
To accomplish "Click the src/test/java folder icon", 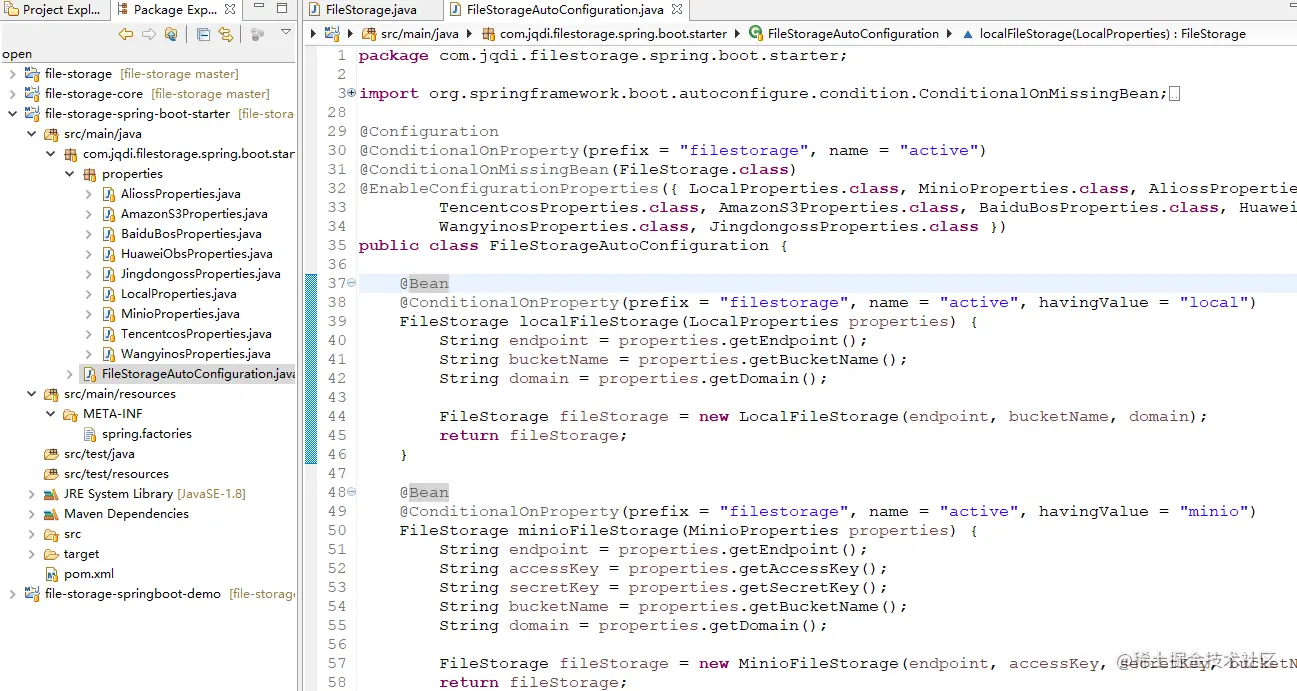I will [x=51, y=454].
